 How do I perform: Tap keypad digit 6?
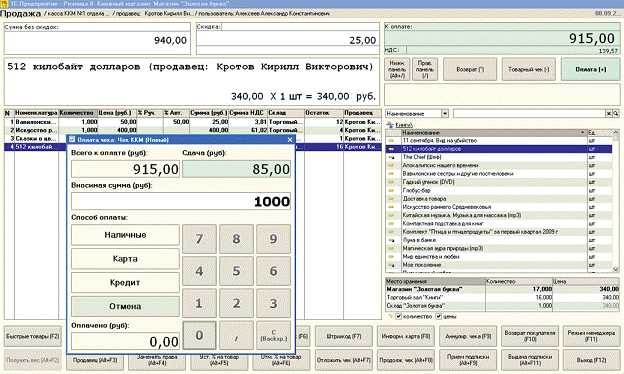tap(273, 271)
